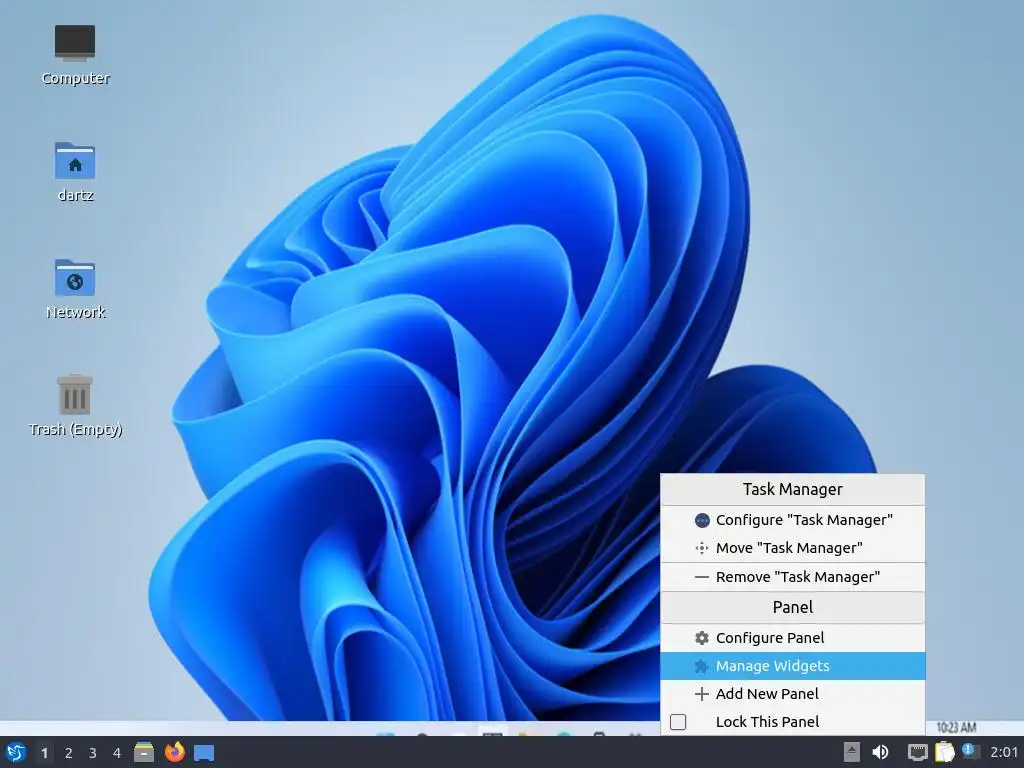Switch to virtual desktop 1

tap(44, 753)
